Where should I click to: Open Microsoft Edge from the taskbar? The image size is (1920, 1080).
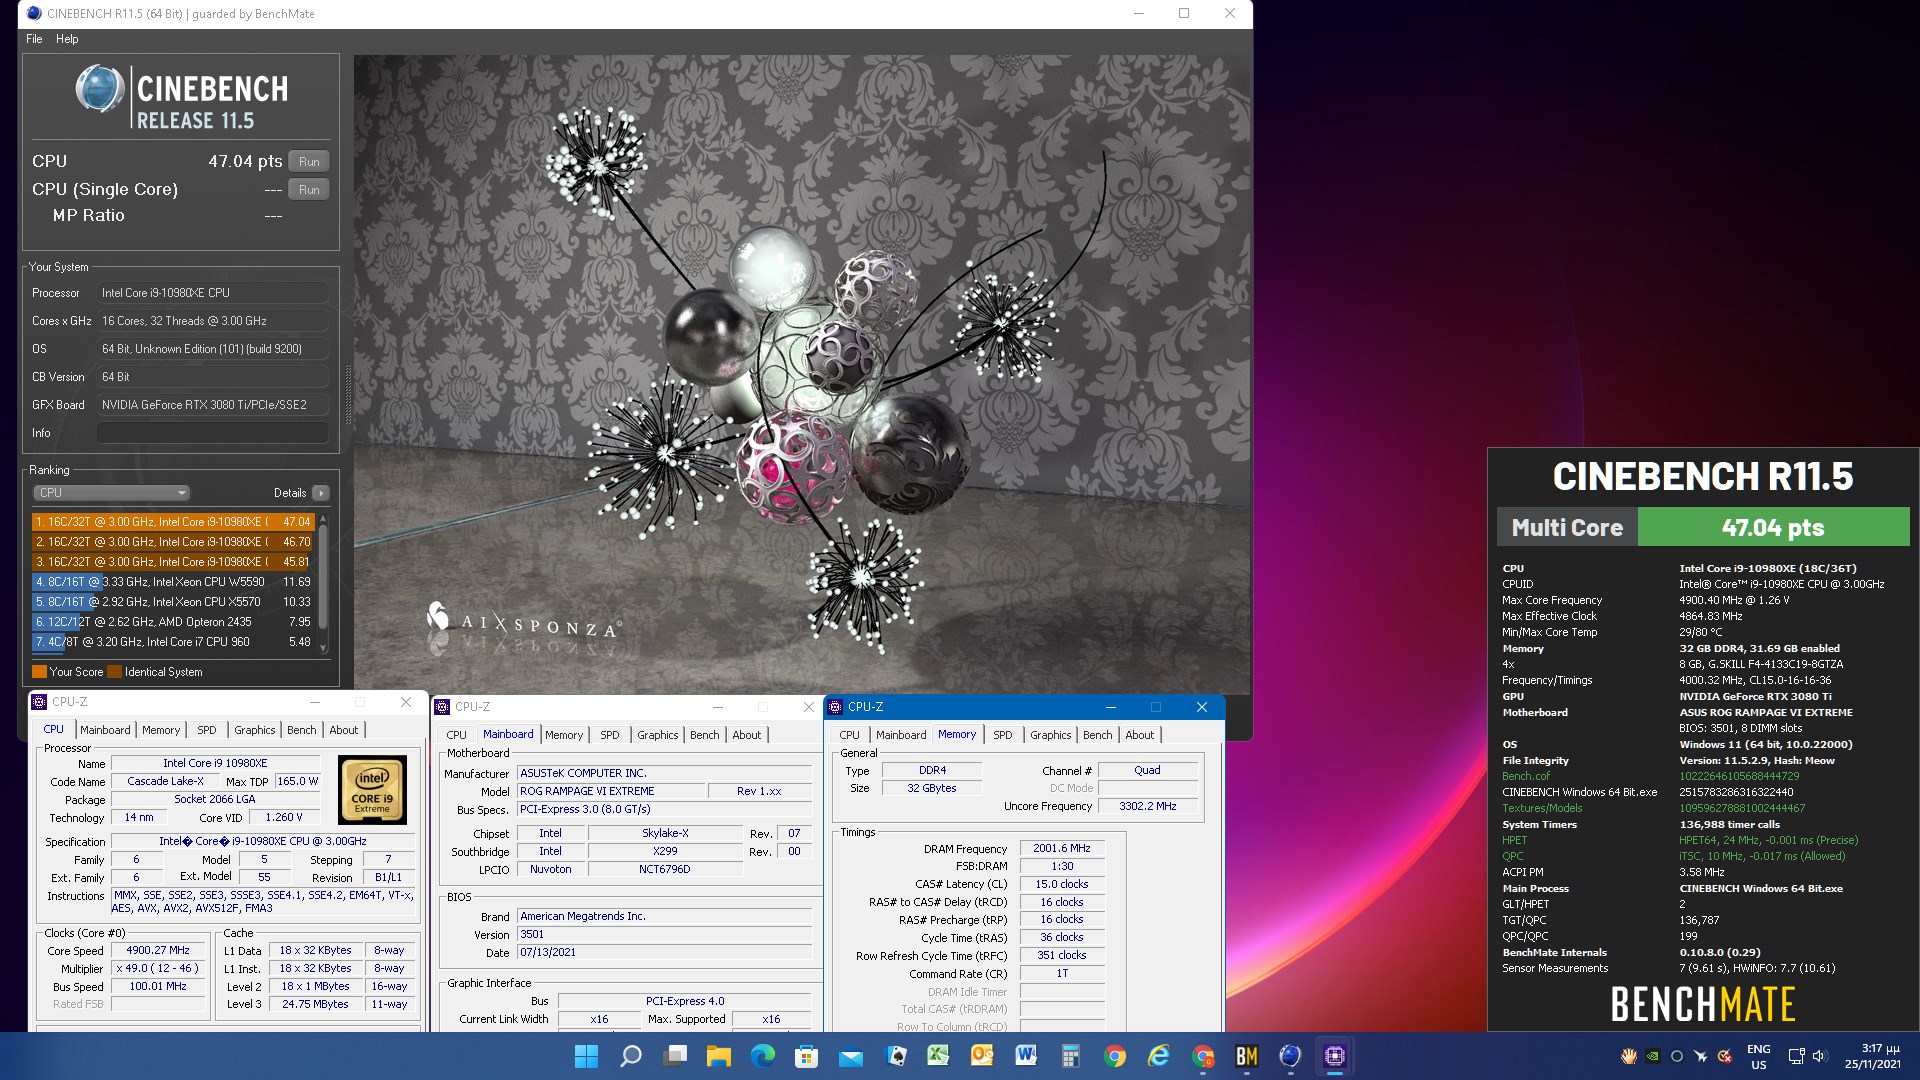point(763,1056)
